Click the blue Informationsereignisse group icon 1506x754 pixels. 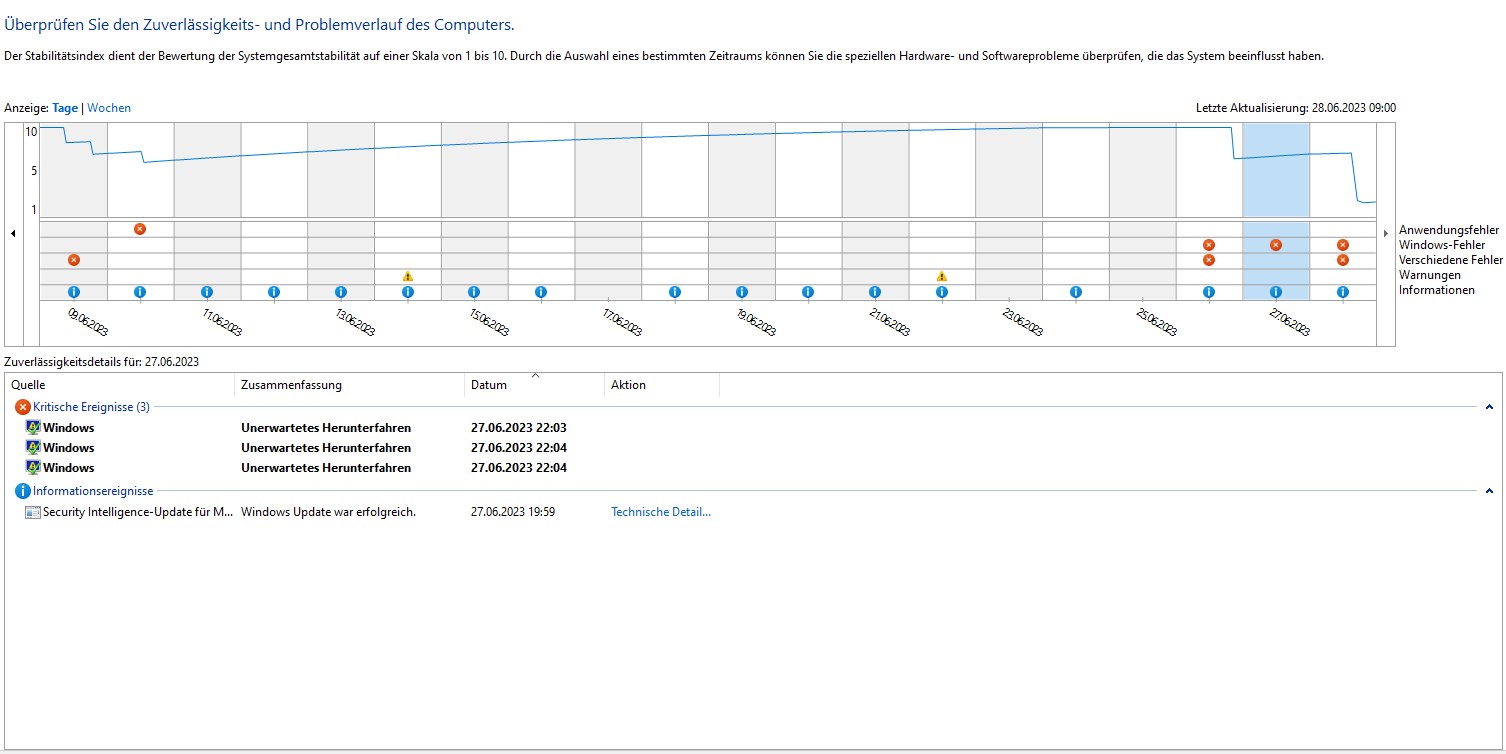tap(23, 491)
